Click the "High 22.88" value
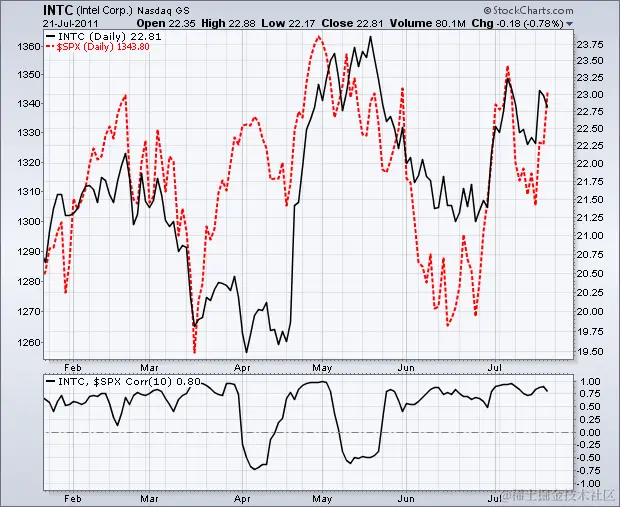The width and height of the screenshot is (620, 507). click(x=228, y=24)
